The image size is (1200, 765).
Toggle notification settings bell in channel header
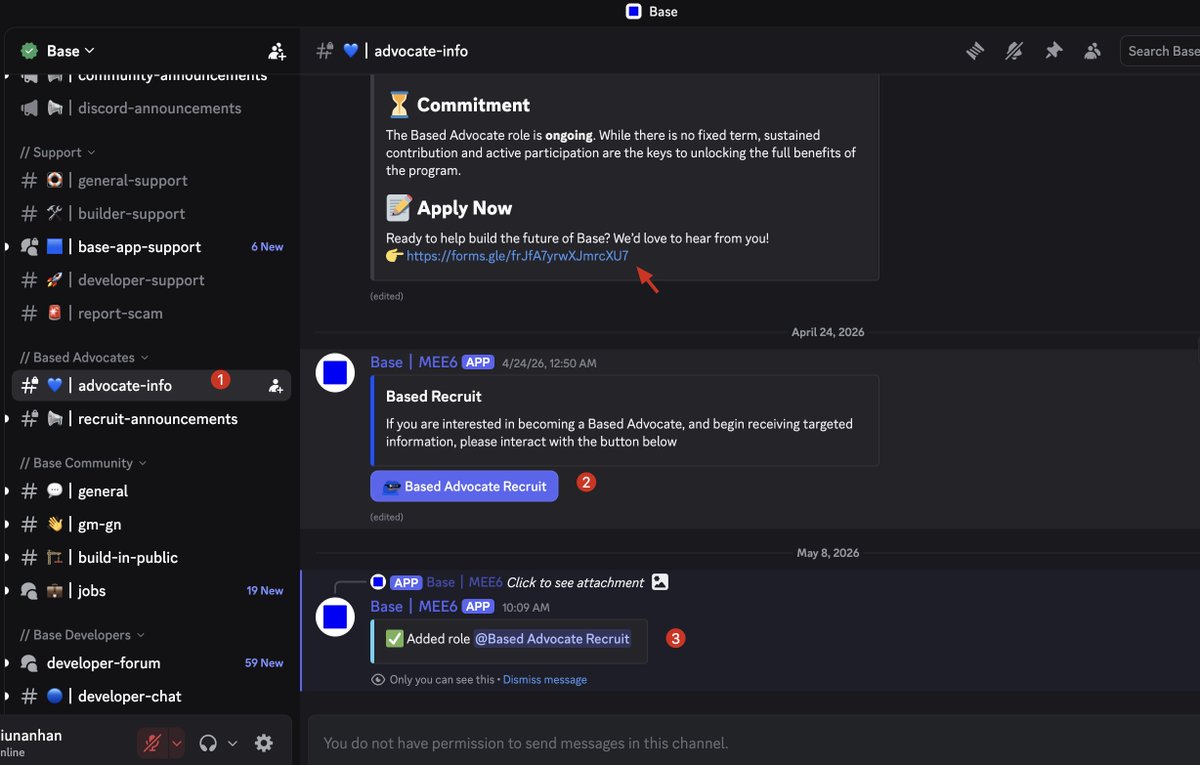click(1014, 51)
